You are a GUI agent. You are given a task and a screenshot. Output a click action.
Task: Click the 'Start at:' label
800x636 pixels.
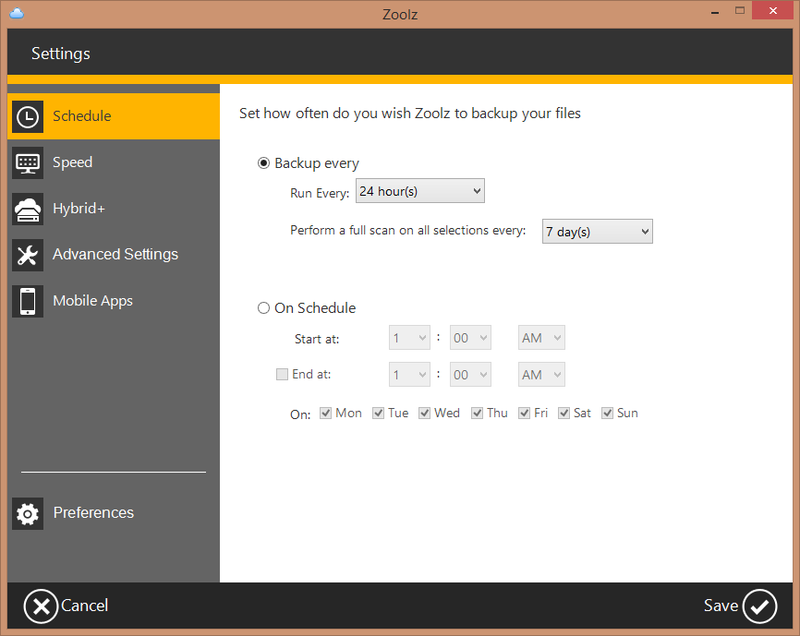click(x=317, y=339)
